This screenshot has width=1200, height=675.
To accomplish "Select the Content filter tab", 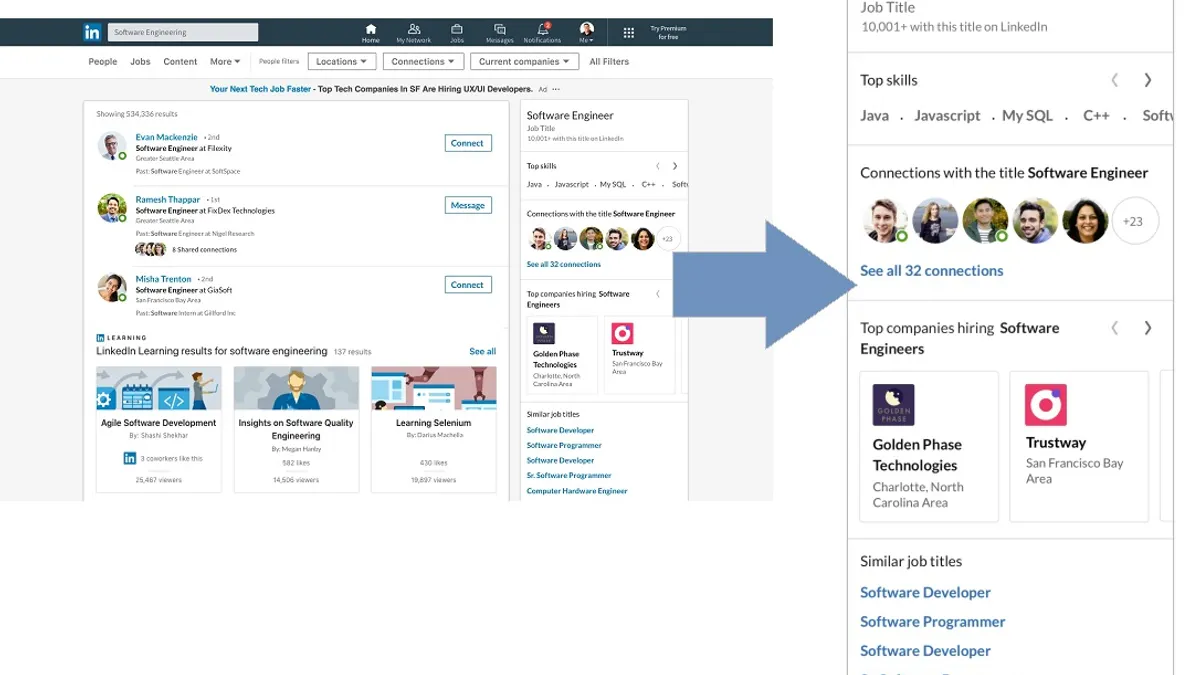I will click(x=180, y=62).
